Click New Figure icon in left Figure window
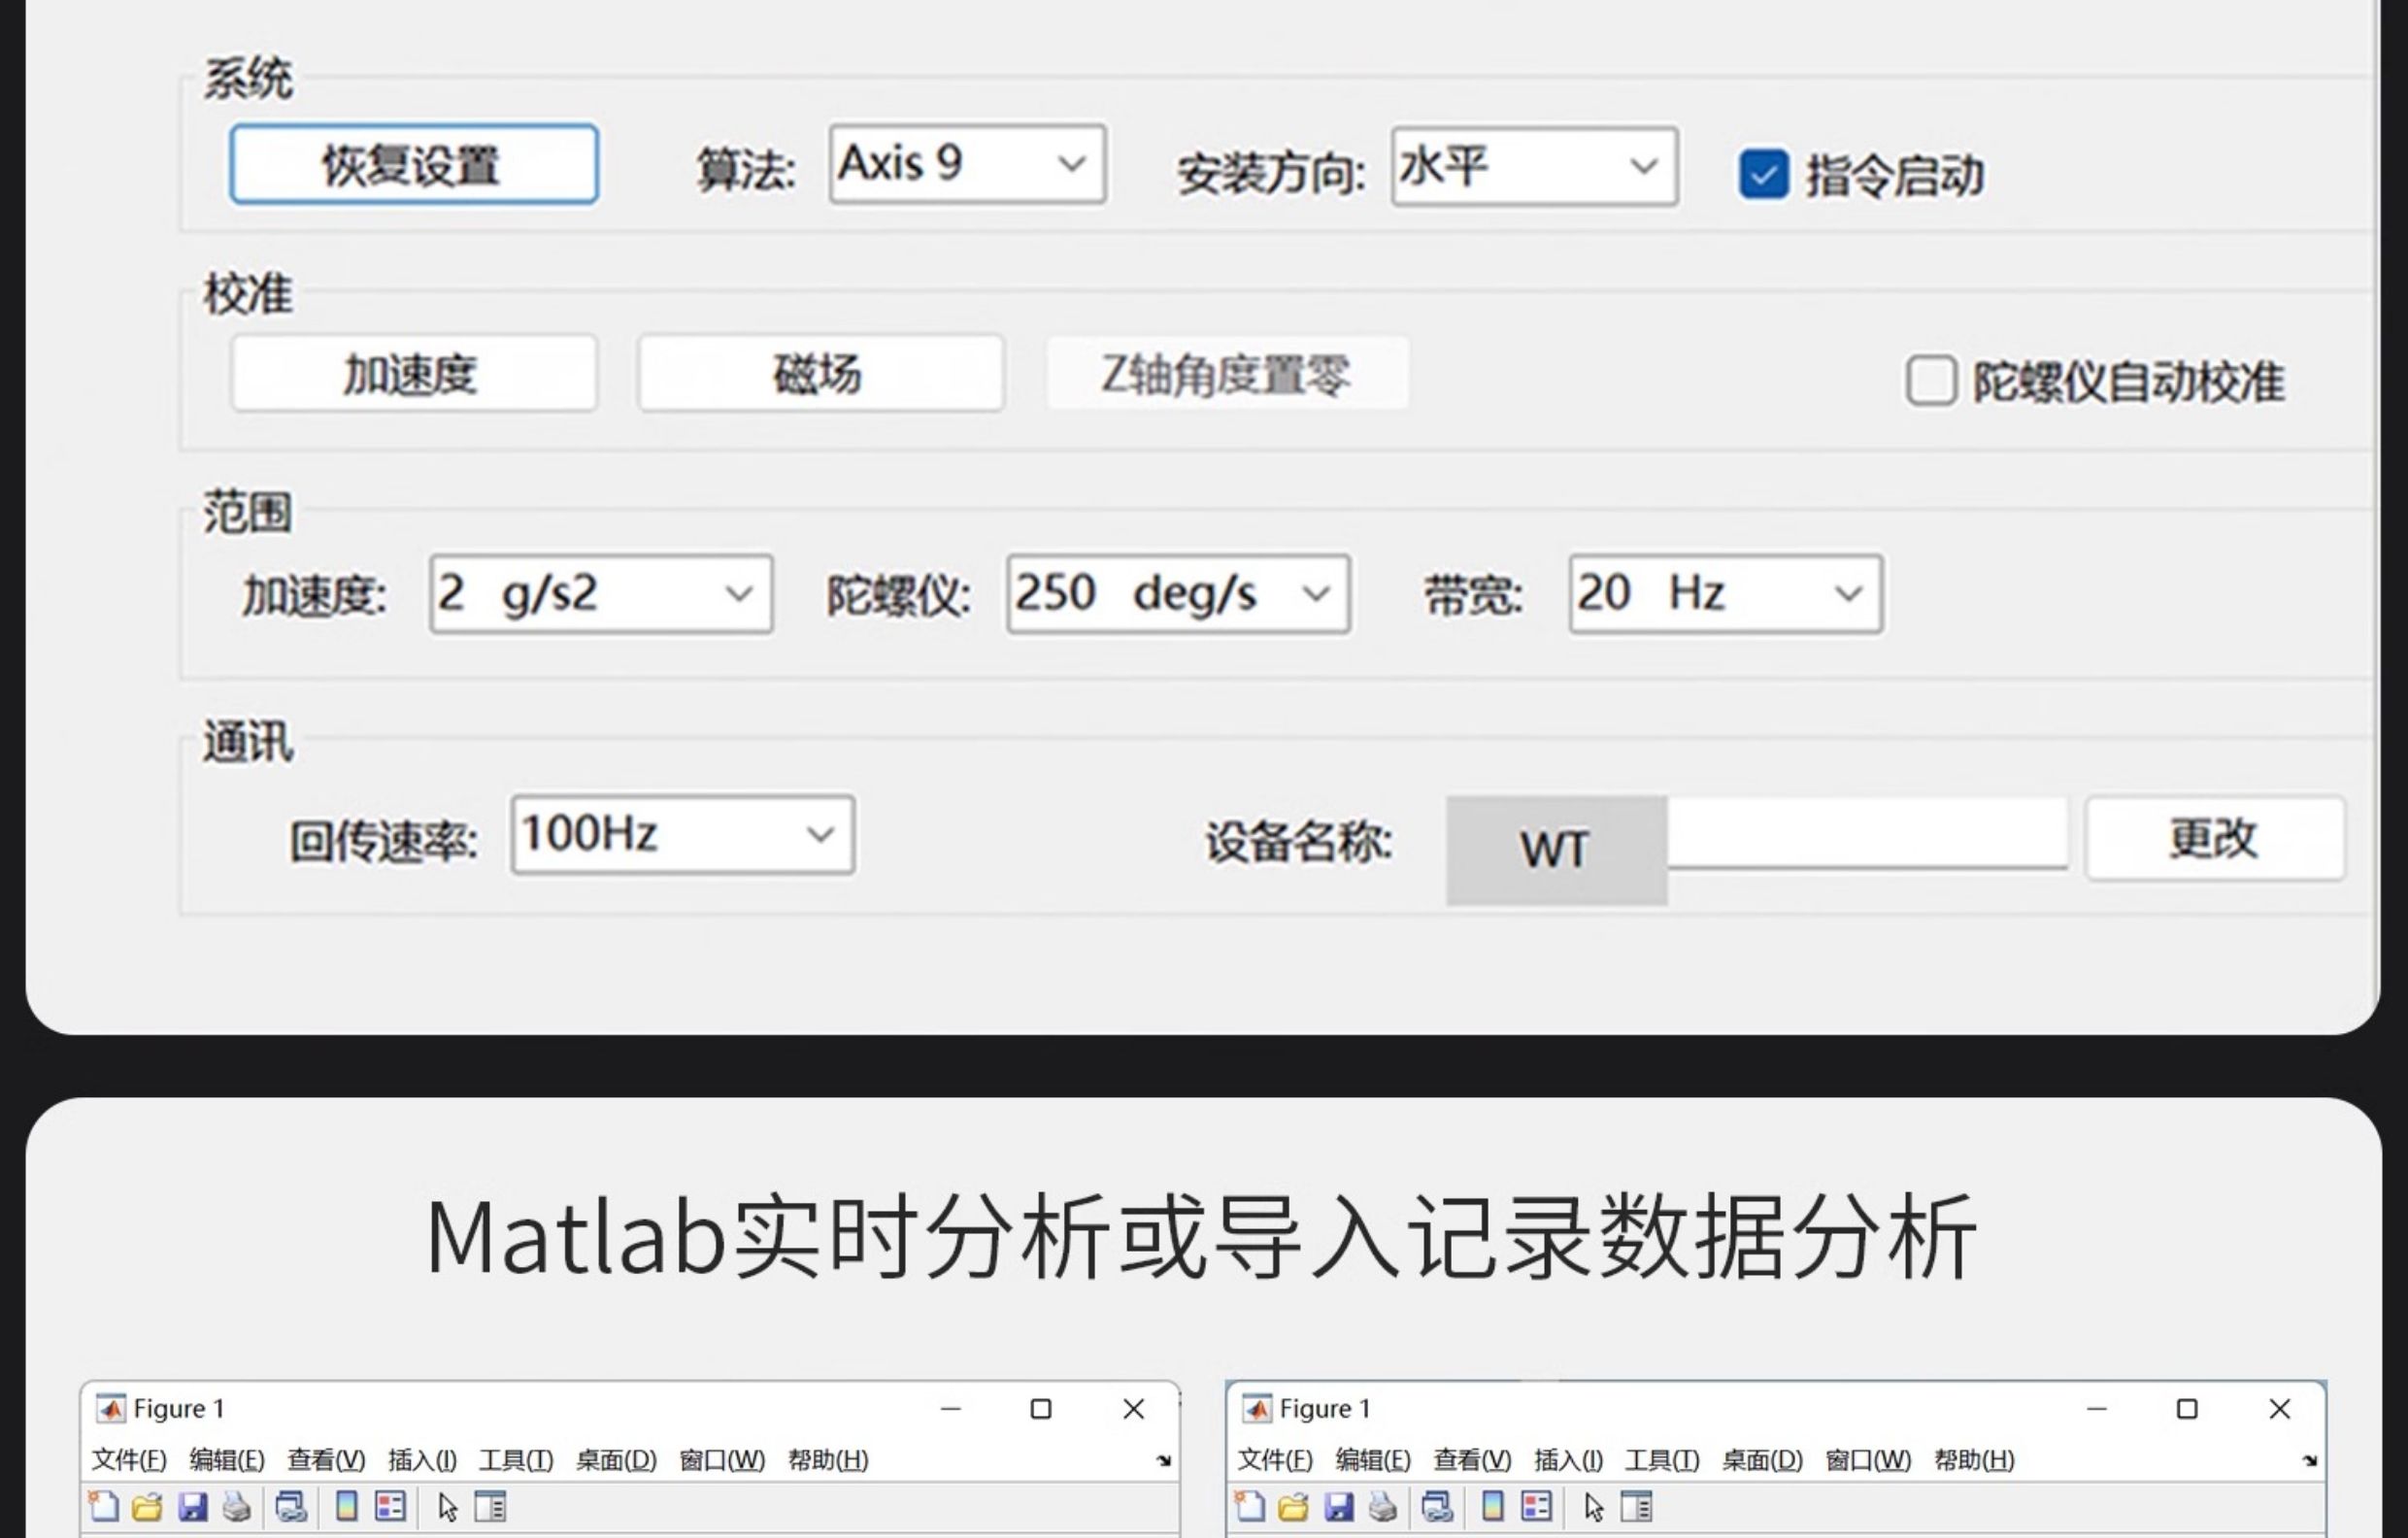Image resolution: width=2408 pixels, height=1538 pixels. tap(104, 1506)
